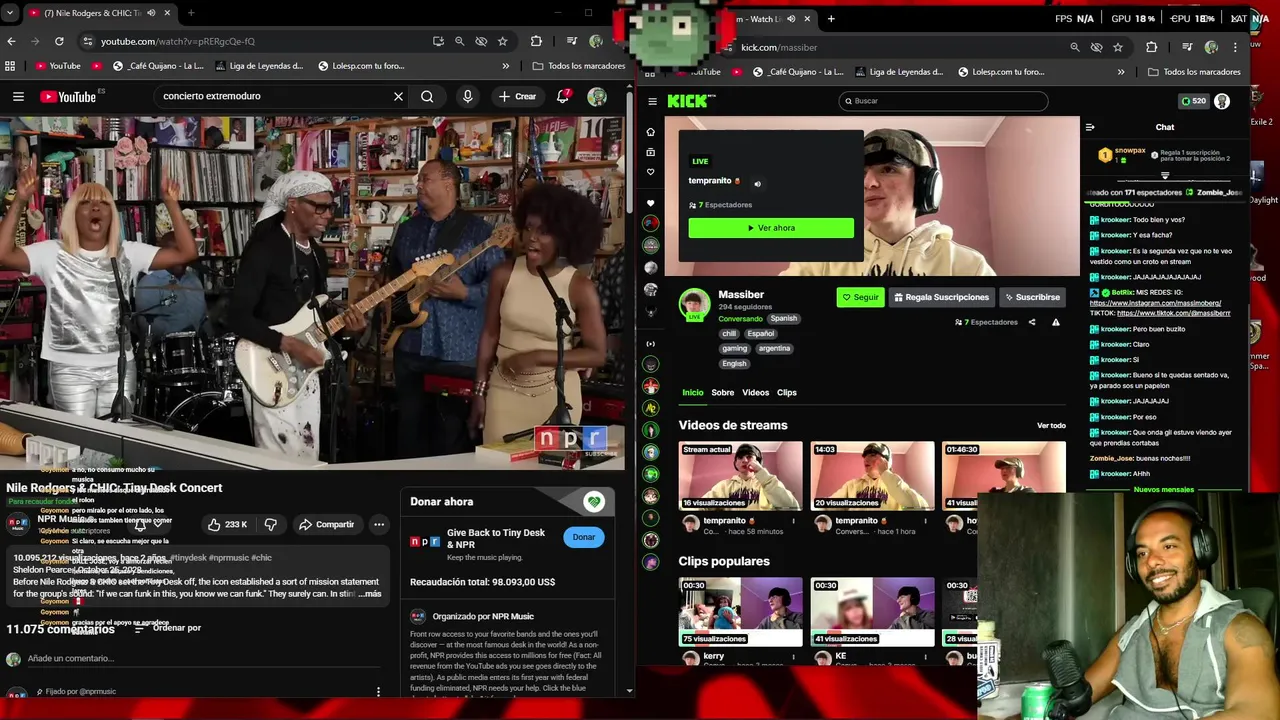Switch to the Kick 'Clips' tab
This screenshot has width=1280, height=720.
pos(787,392)
